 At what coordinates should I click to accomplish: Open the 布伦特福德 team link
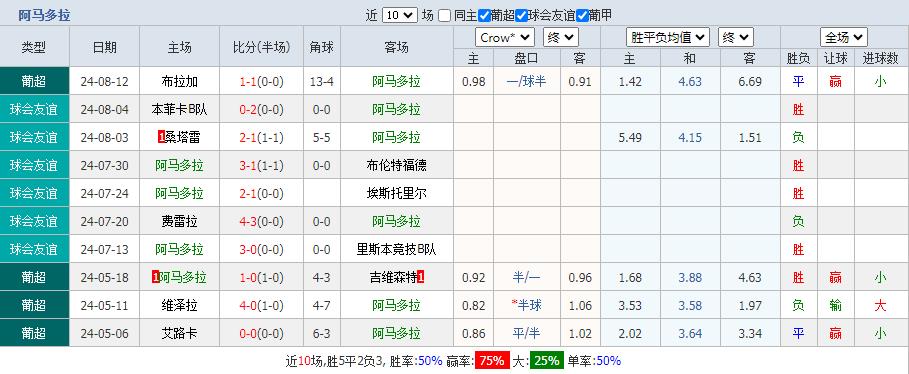[x=397, y=165]
